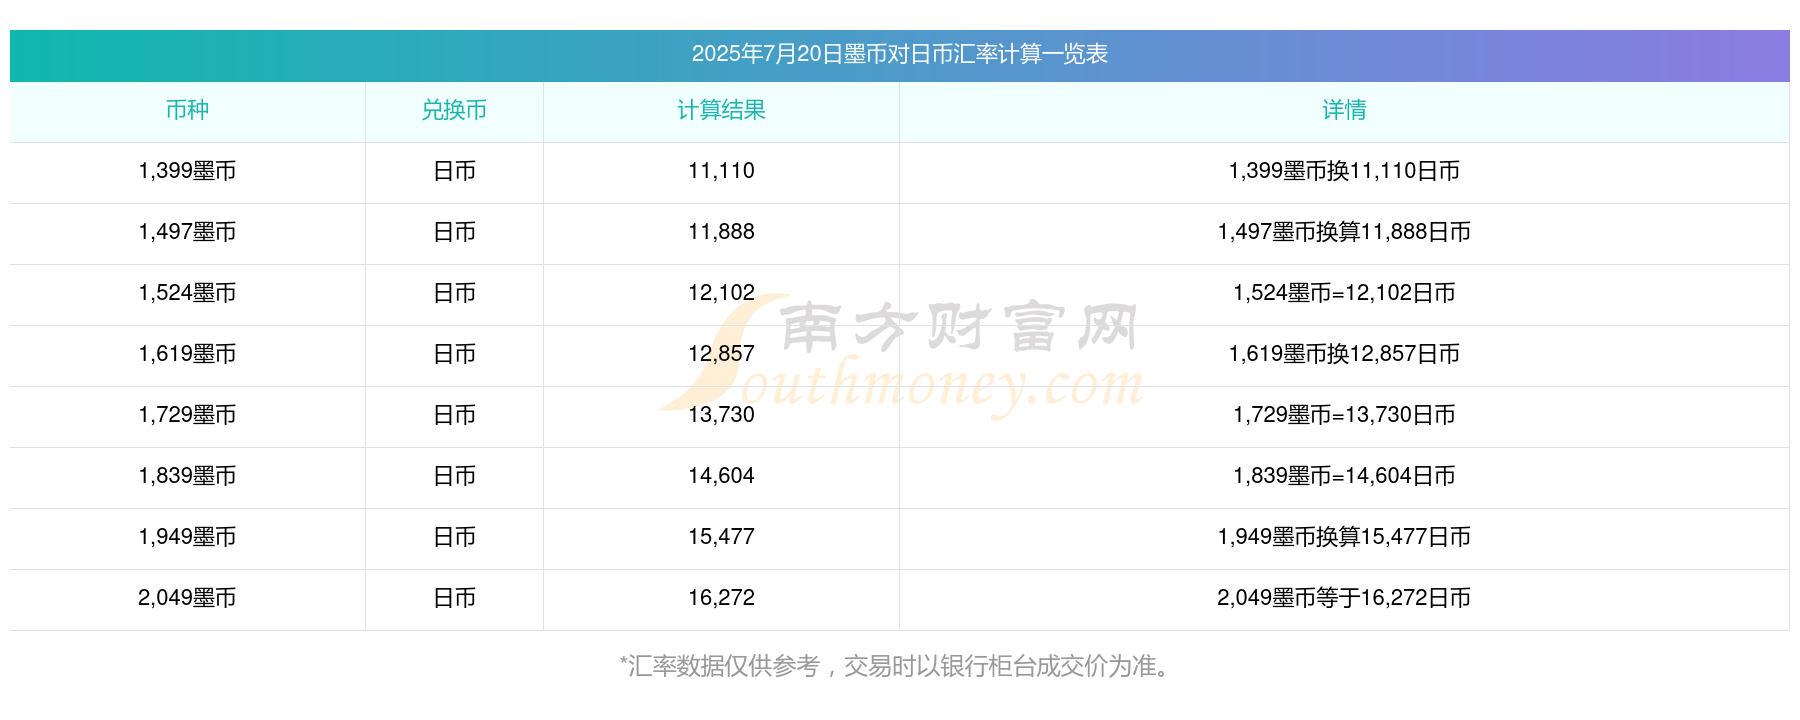Click the result value 12,102
The image size is (1800, 720).
721,293
